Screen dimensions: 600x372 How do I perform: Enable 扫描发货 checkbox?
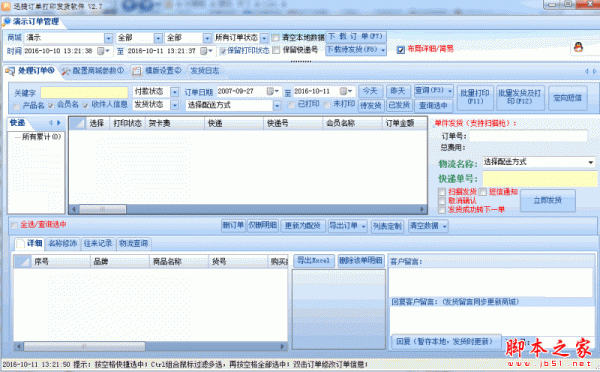[x=442, y=192]
